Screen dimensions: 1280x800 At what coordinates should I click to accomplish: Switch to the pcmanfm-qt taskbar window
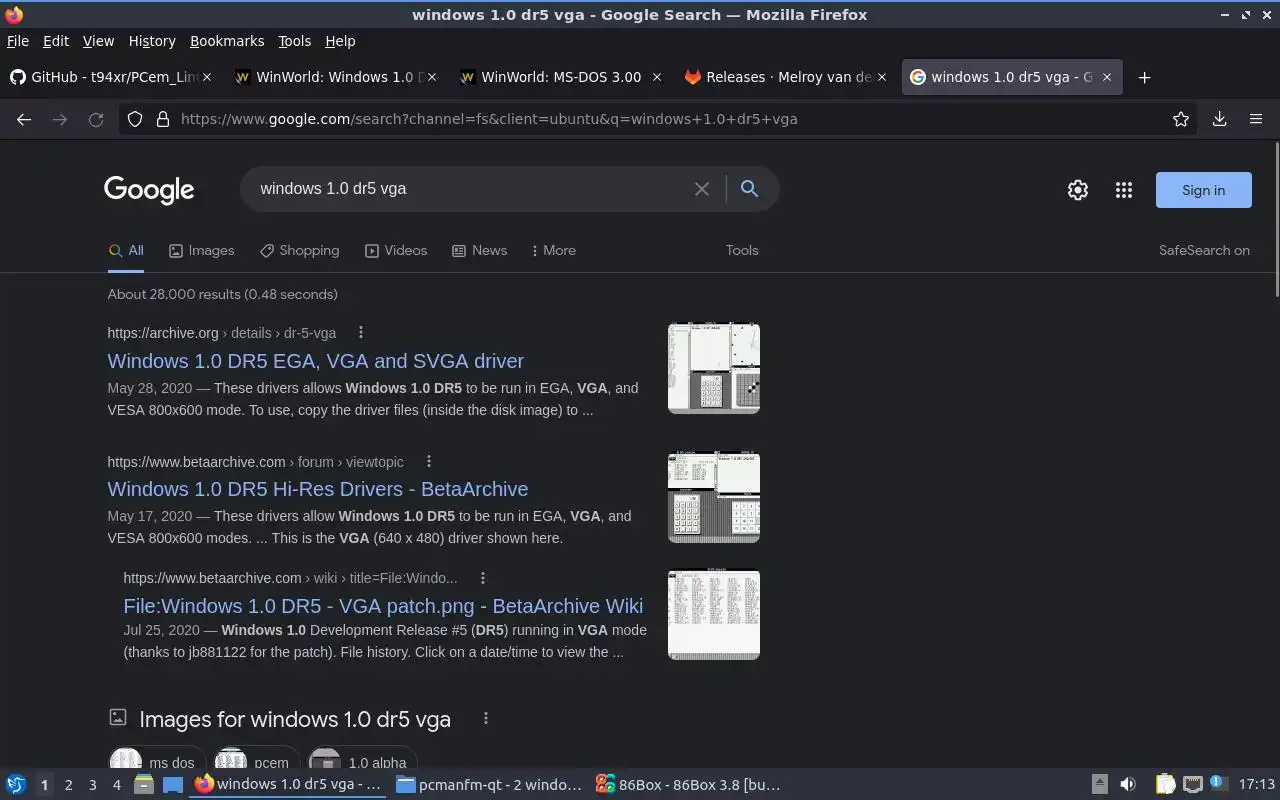(489, 785)
